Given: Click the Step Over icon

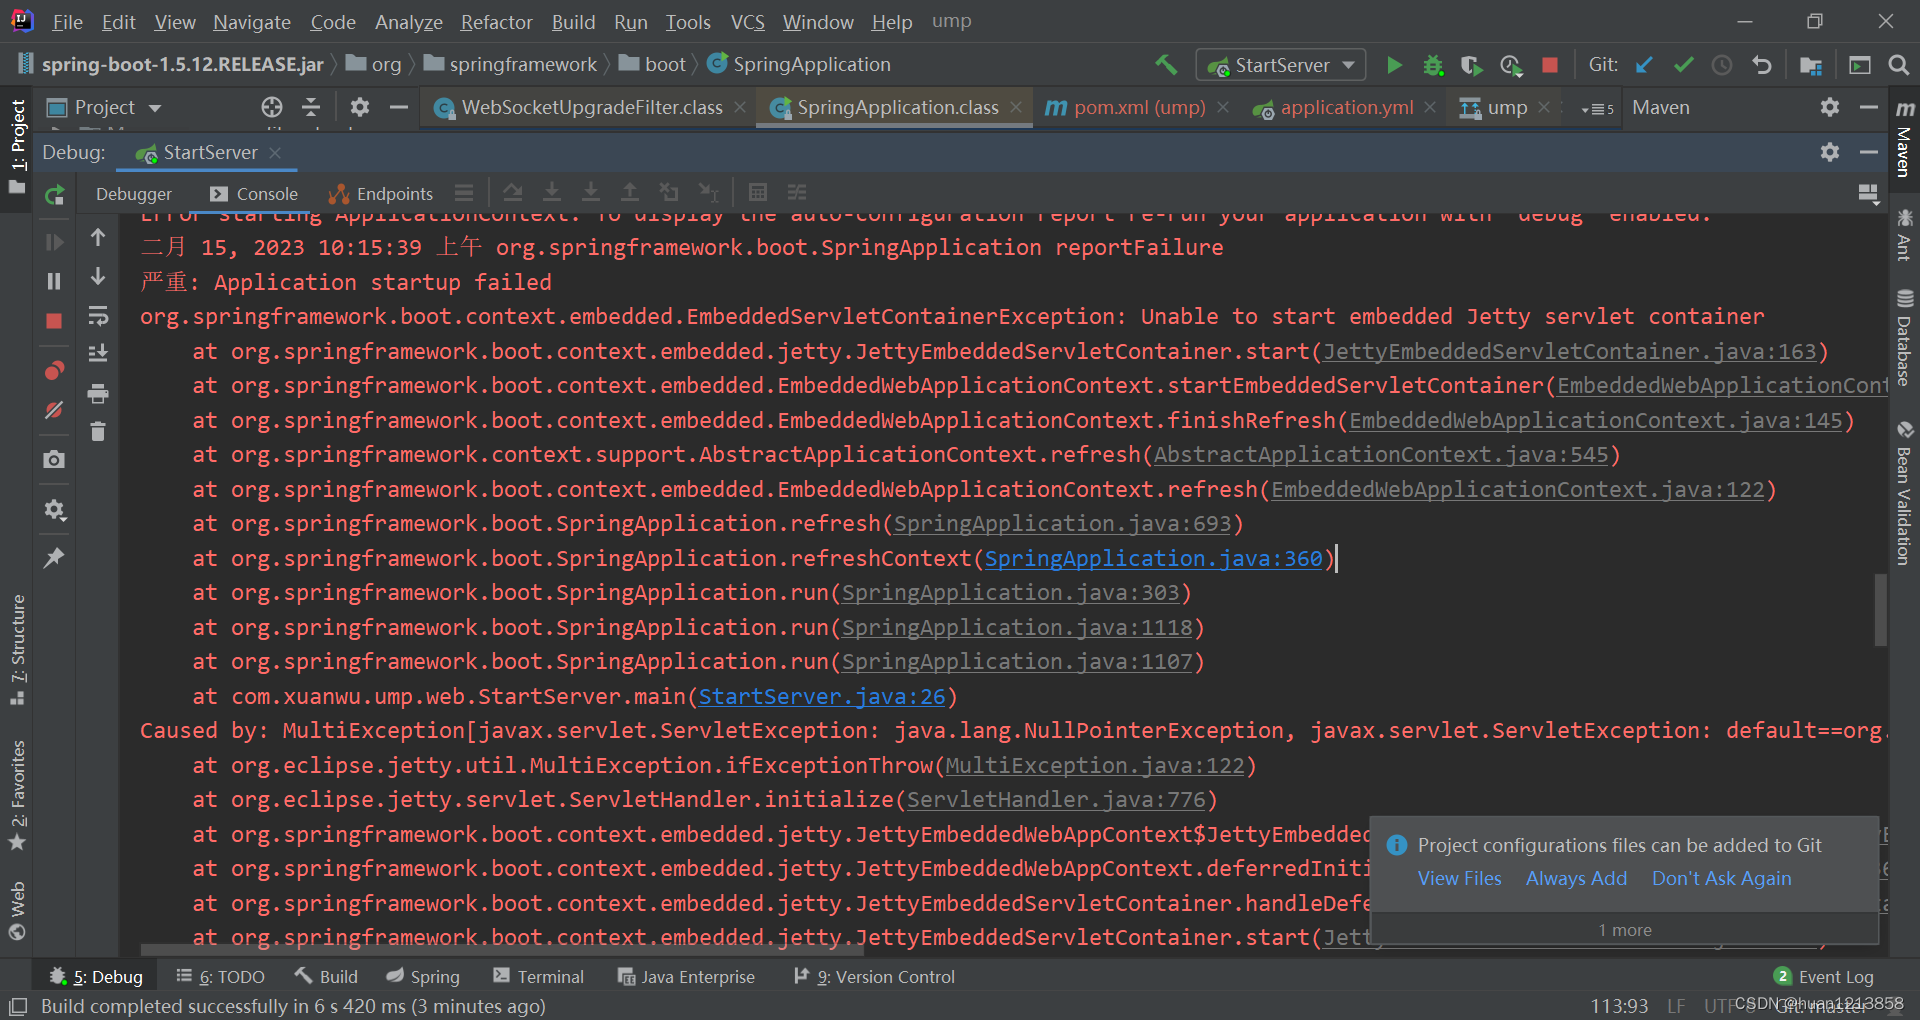Looking at the screenshot, I should 513,192.
